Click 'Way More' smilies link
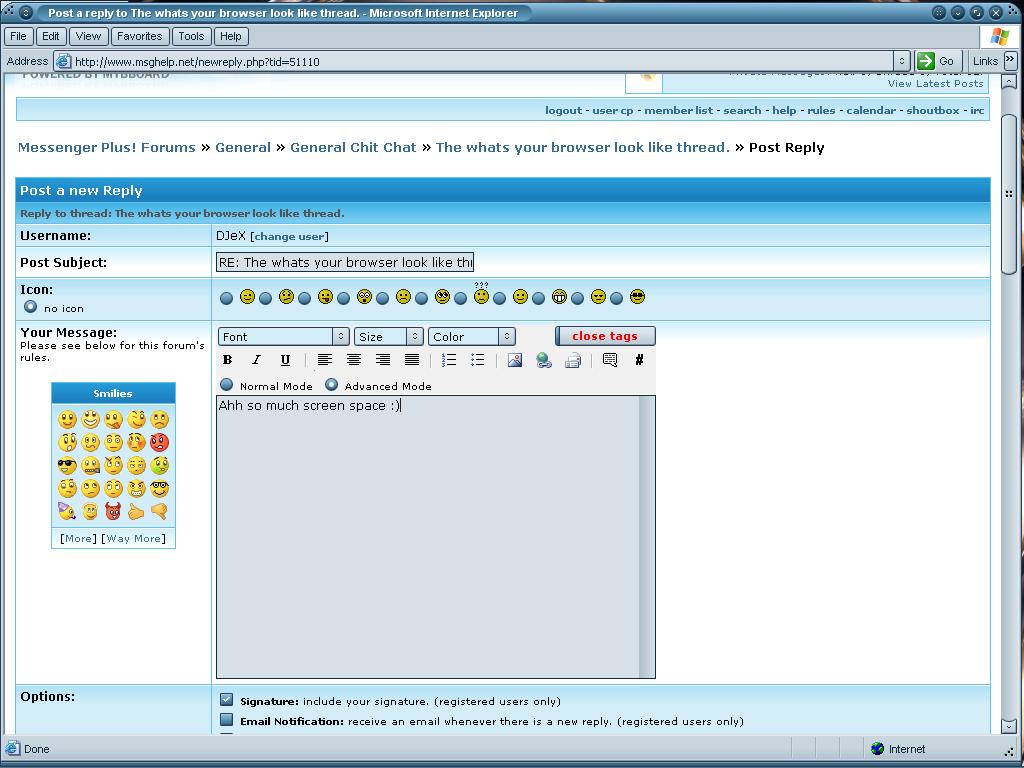Image resolution: width=1024 pixels, height=768 pixels. point(134,538)
